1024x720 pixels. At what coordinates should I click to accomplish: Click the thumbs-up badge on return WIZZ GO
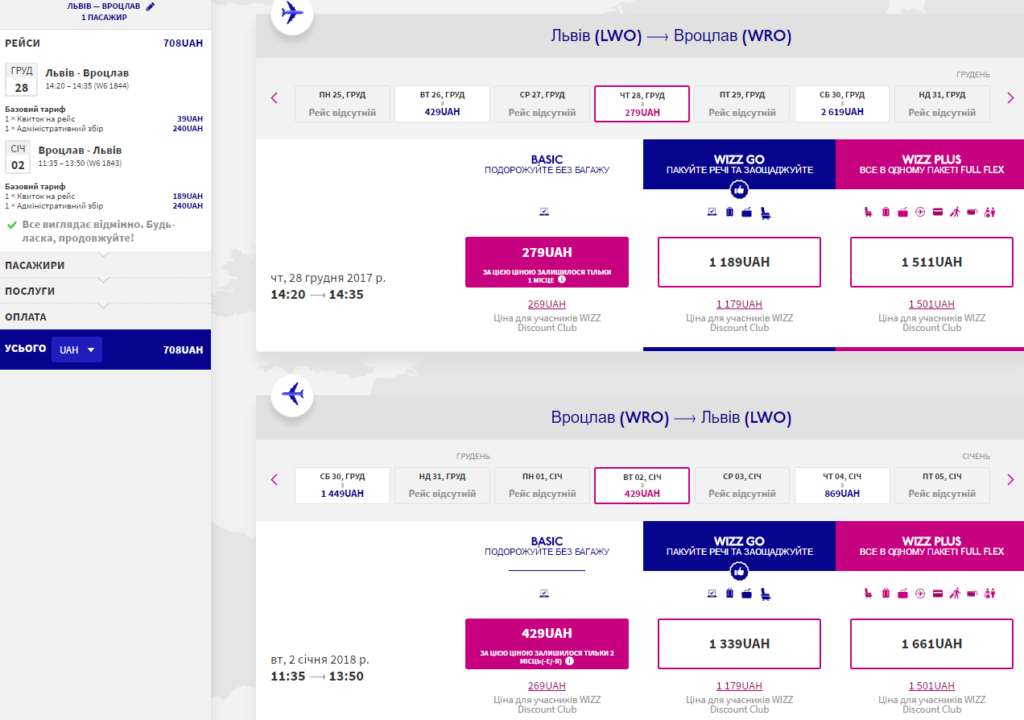click(739, 572)
